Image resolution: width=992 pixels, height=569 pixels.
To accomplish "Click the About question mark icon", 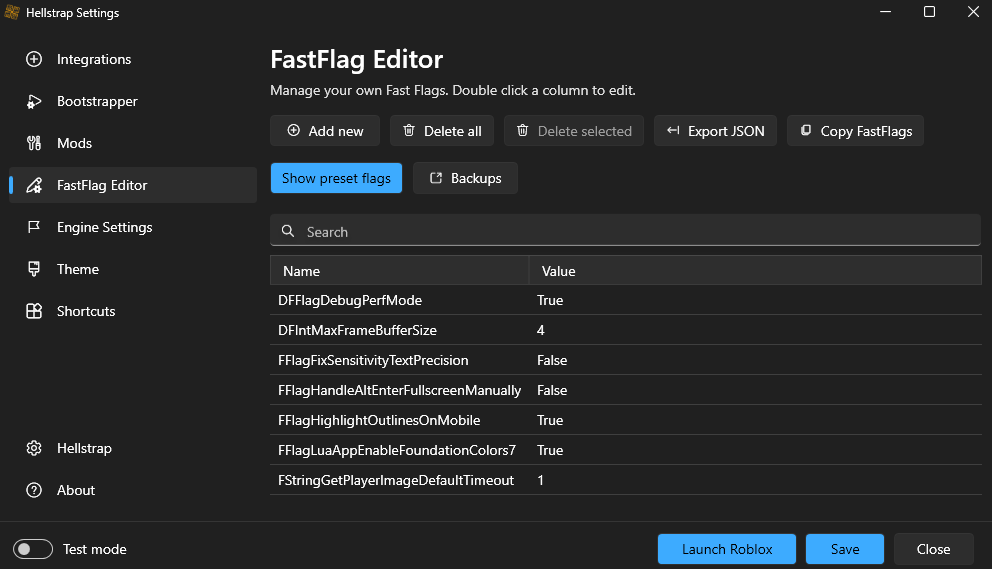I will pos(34,490).
